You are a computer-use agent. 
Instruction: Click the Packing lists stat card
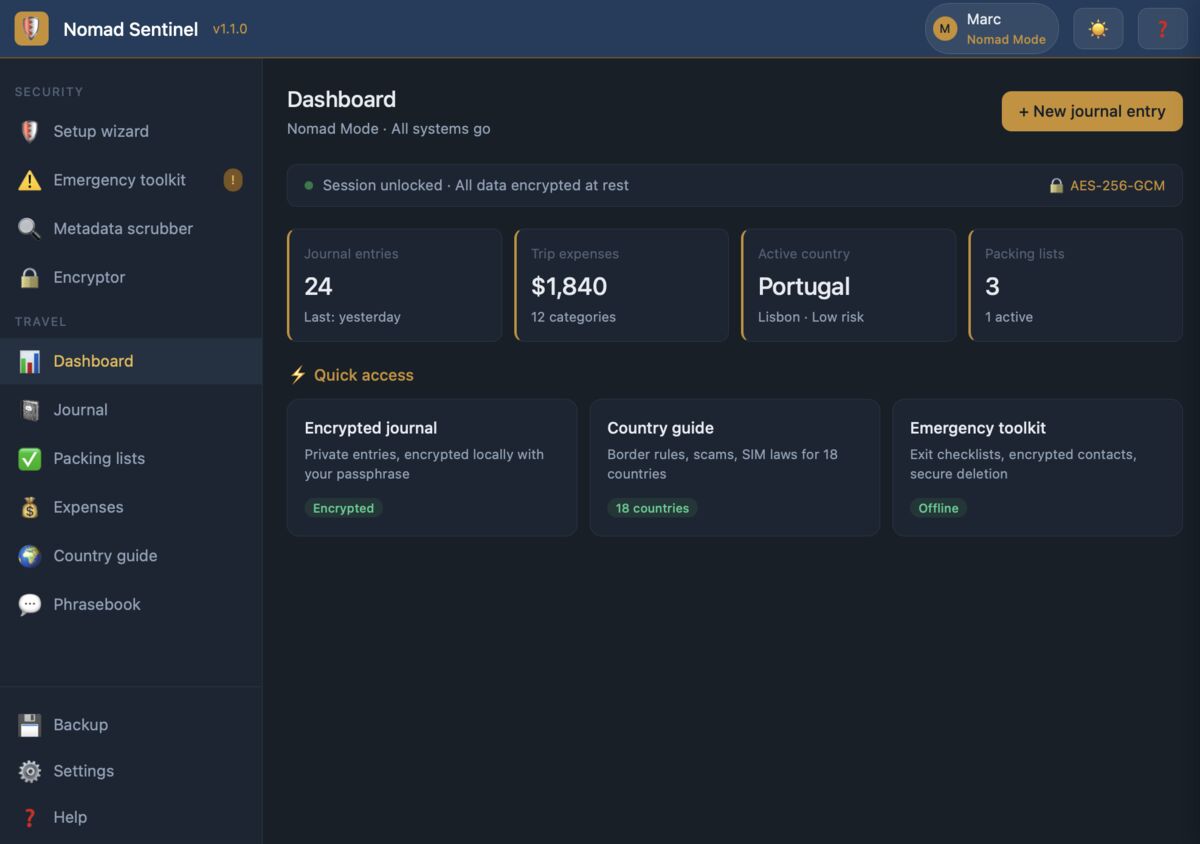click(x=1075, y=285)
